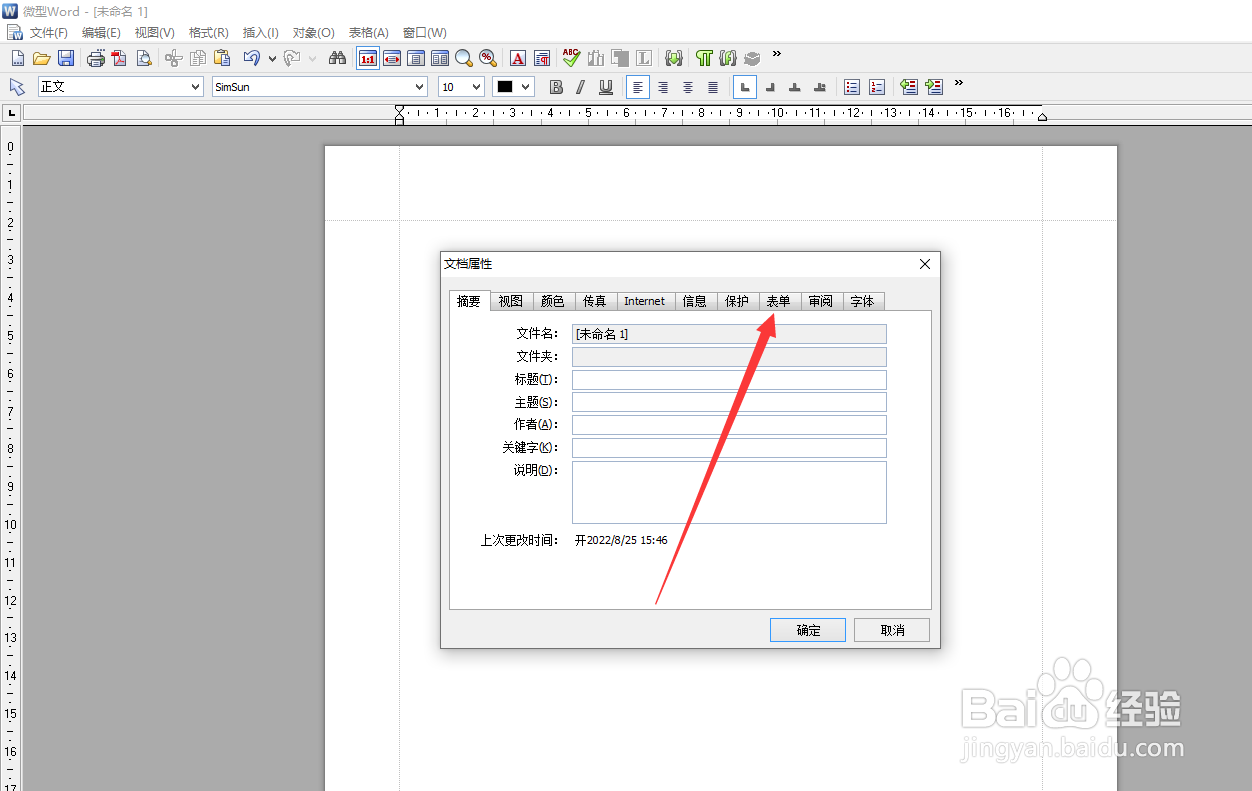Image resolution: width=1252 pixels, height=791 pixels.
Task: Open the 文件(F) menu
Action: (x=49, y=33)
